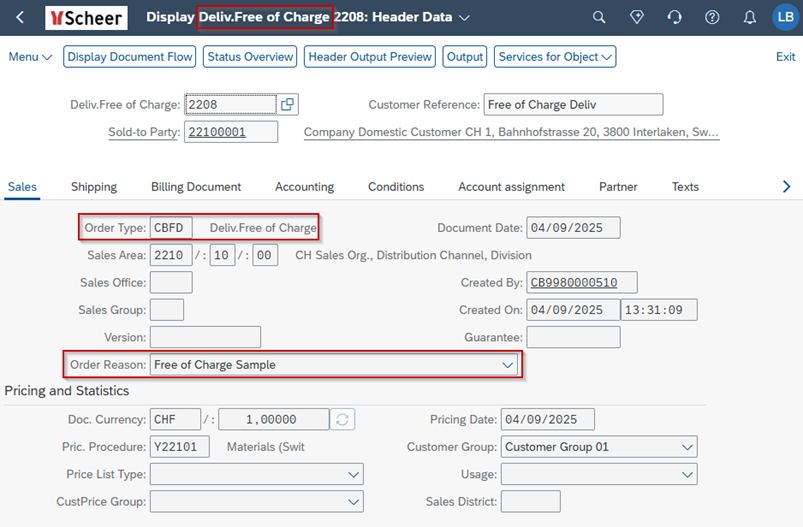
Task: Click the exchange rate 1,00000 field
Action: (273, 419)
